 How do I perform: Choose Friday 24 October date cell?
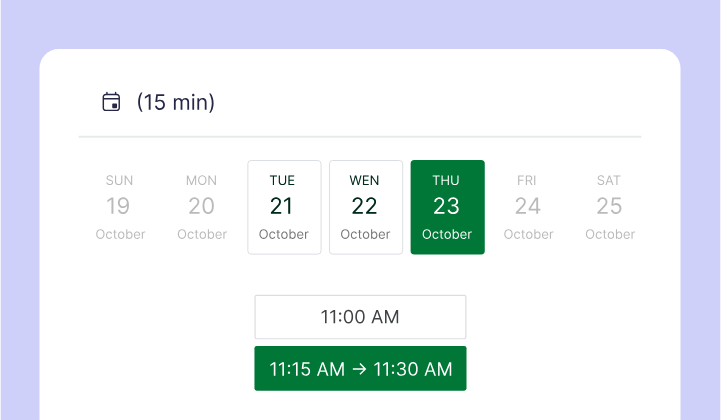(x=528, y=207)
